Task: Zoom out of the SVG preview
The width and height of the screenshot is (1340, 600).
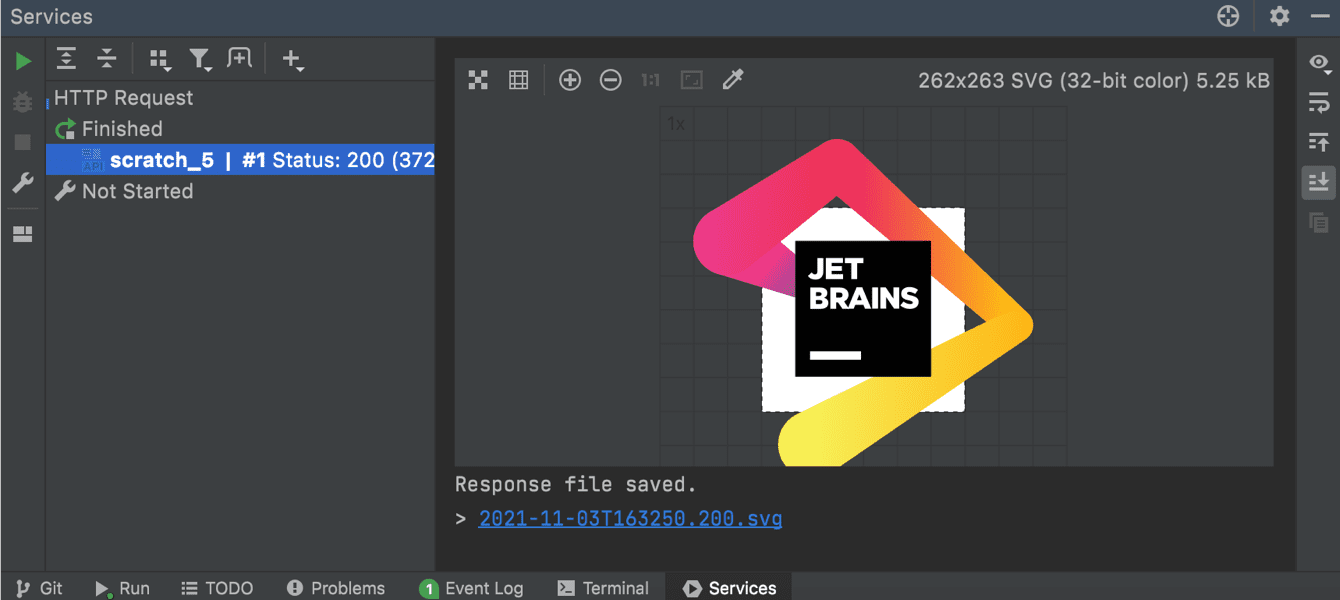Action: (x=611, y=80)
